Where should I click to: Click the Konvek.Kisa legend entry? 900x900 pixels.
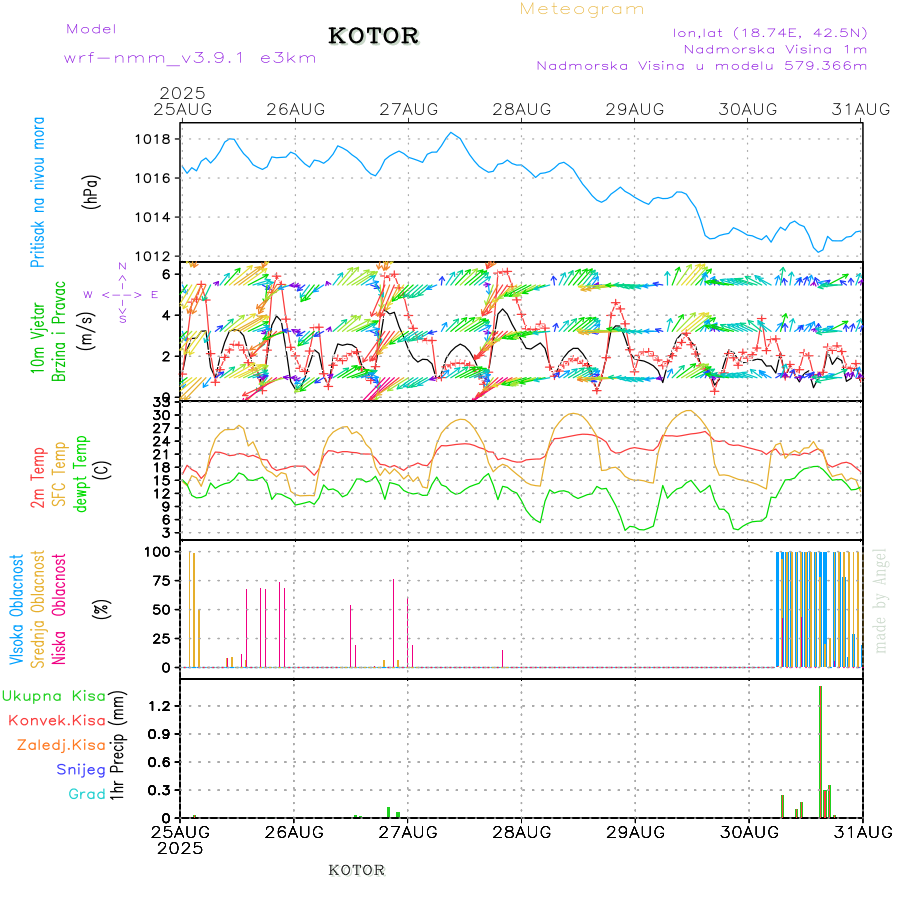click(56, 720)
